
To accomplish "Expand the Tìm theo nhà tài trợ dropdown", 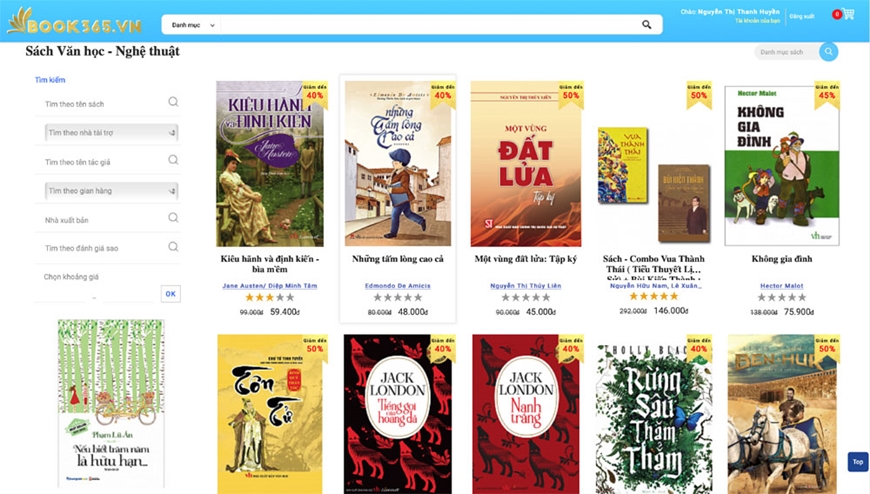I will click(x=112, y=133).
